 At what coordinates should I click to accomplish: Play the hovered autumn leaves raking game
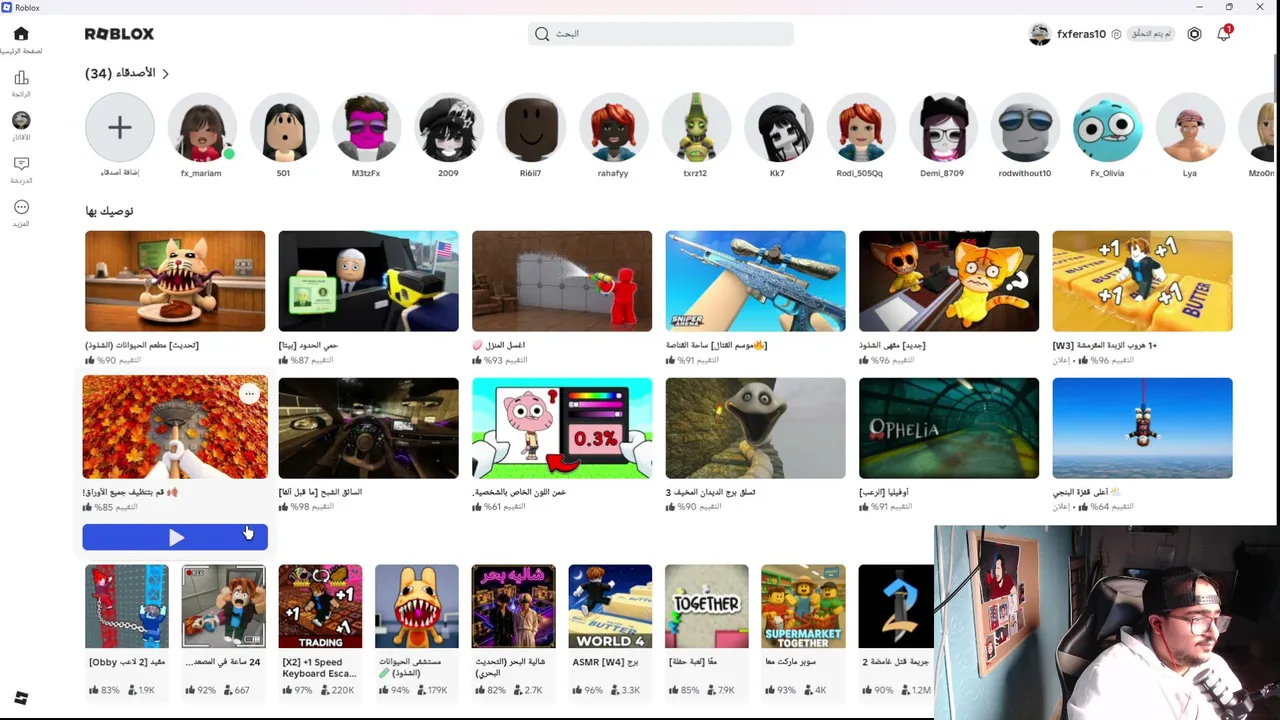point(175,537)
